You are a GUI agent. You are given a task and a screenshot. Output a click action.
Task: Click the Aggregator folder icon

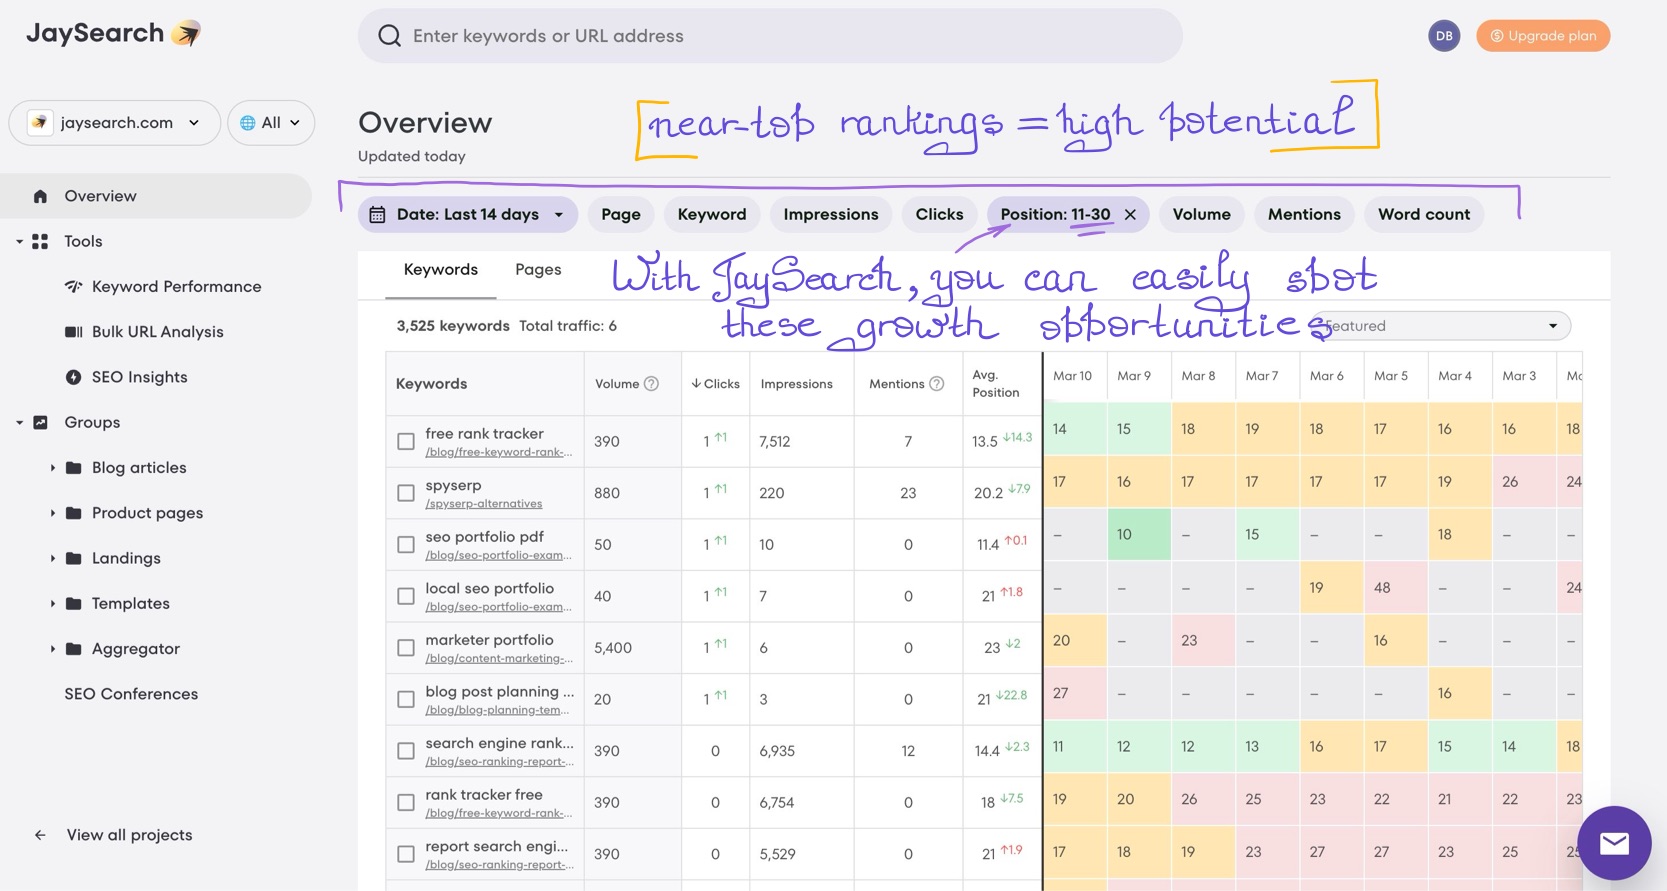tap(73, 648)
